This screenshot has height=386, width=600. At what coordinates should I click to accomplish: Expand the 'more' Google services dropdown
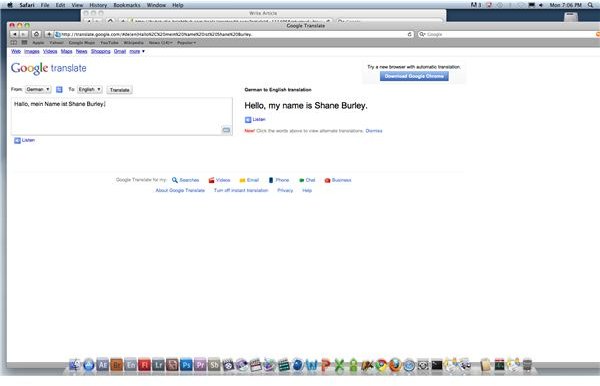pyautogui.click(x=137, y=51)
